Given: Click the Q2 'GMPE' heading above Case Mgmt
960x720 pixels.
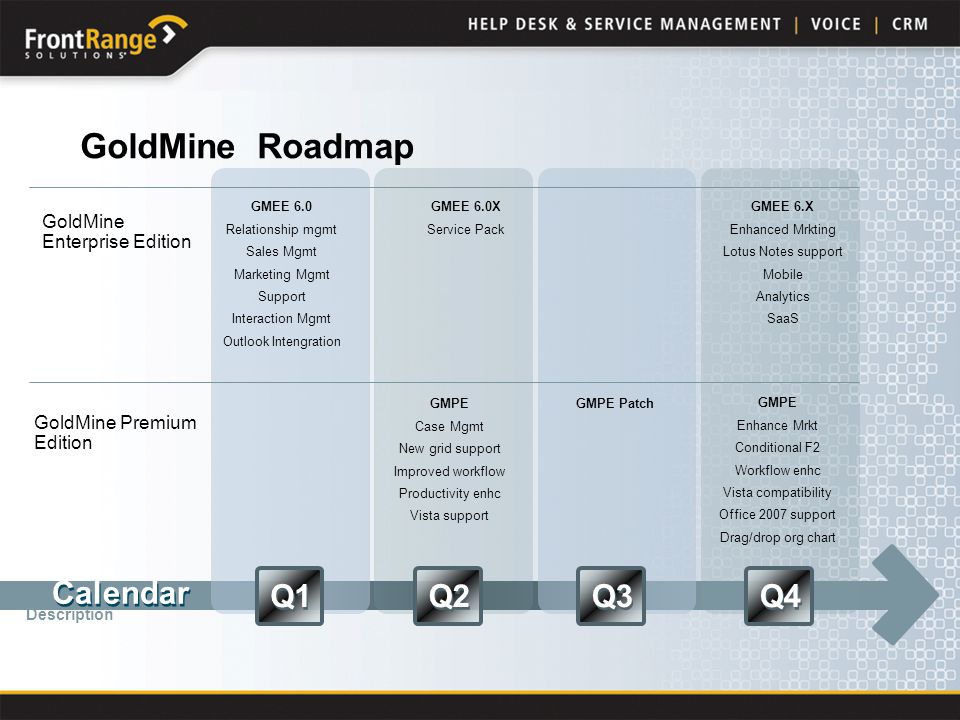Looking at the screenshot, I should click(x=449, y=403).
